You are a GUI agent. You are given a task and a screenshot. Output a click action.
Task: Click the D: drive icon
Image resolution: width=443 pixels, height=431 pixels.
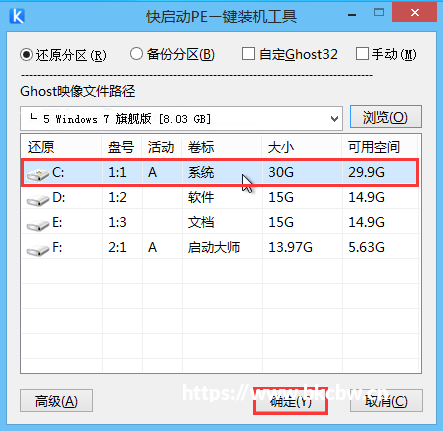(38, 200)
